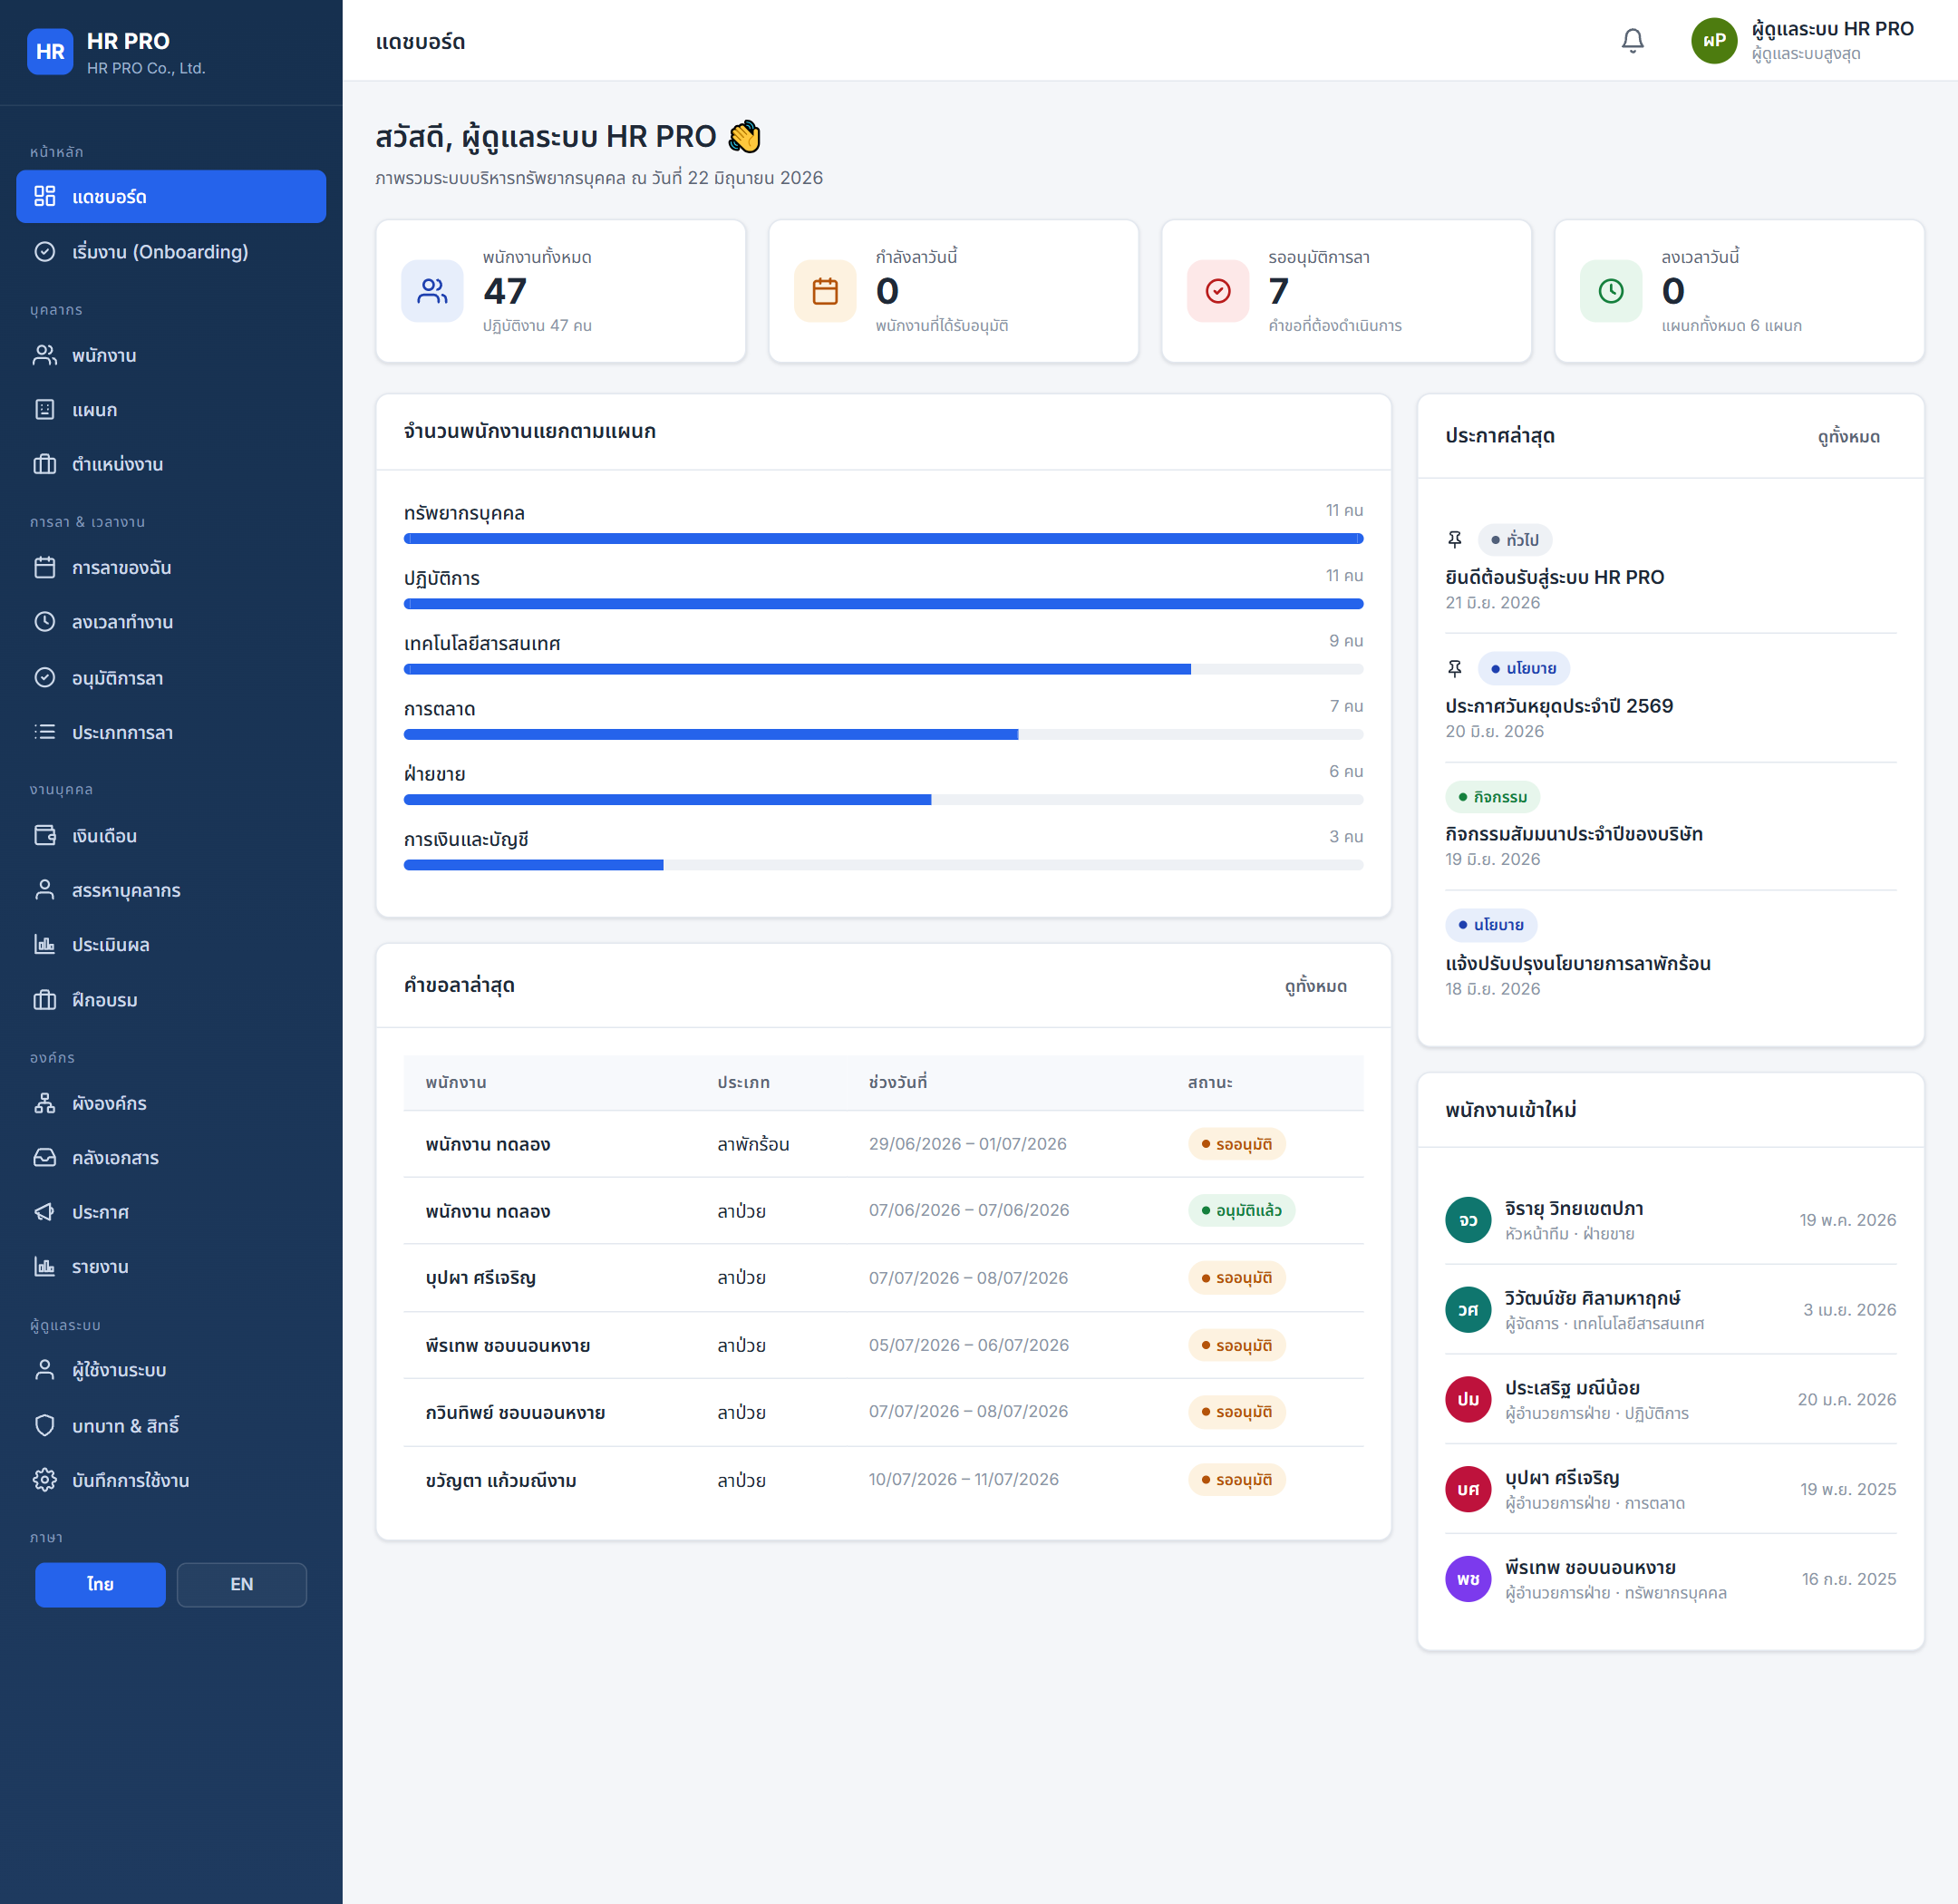Image resolution: width=1958 pixels, height=1904 pixels.
Task: Click the อนุมัติการลา check icon in sidebar
Action: 45,677
